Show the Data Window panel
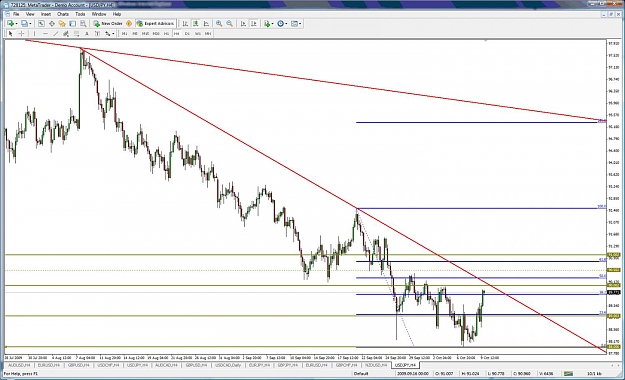 [x=52, y=24]
